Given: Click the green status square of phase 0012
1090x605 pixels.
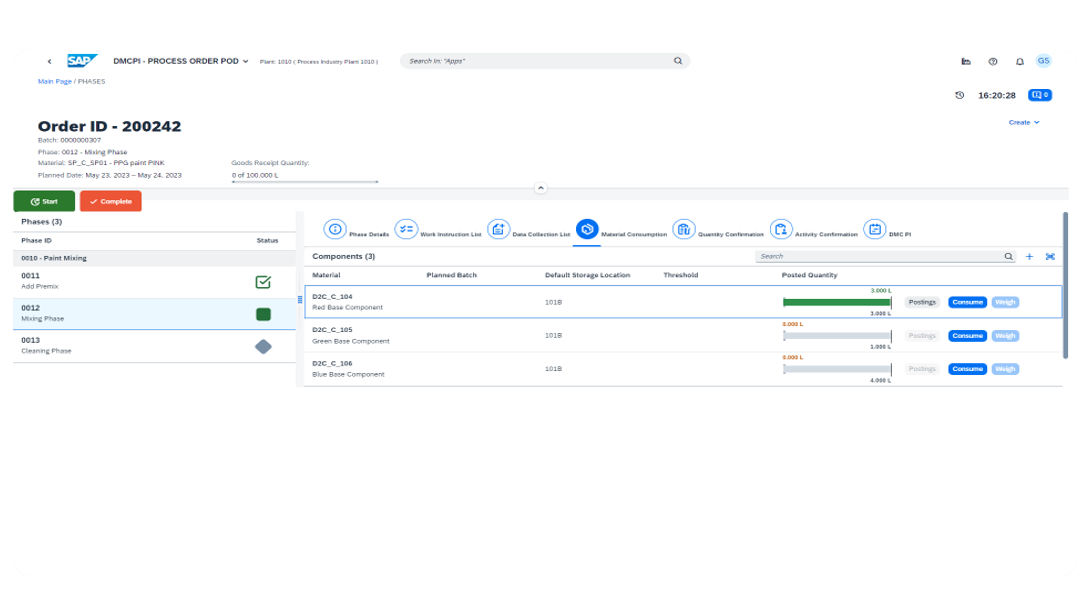Looking at the screenshot, I should click(263, 314).
